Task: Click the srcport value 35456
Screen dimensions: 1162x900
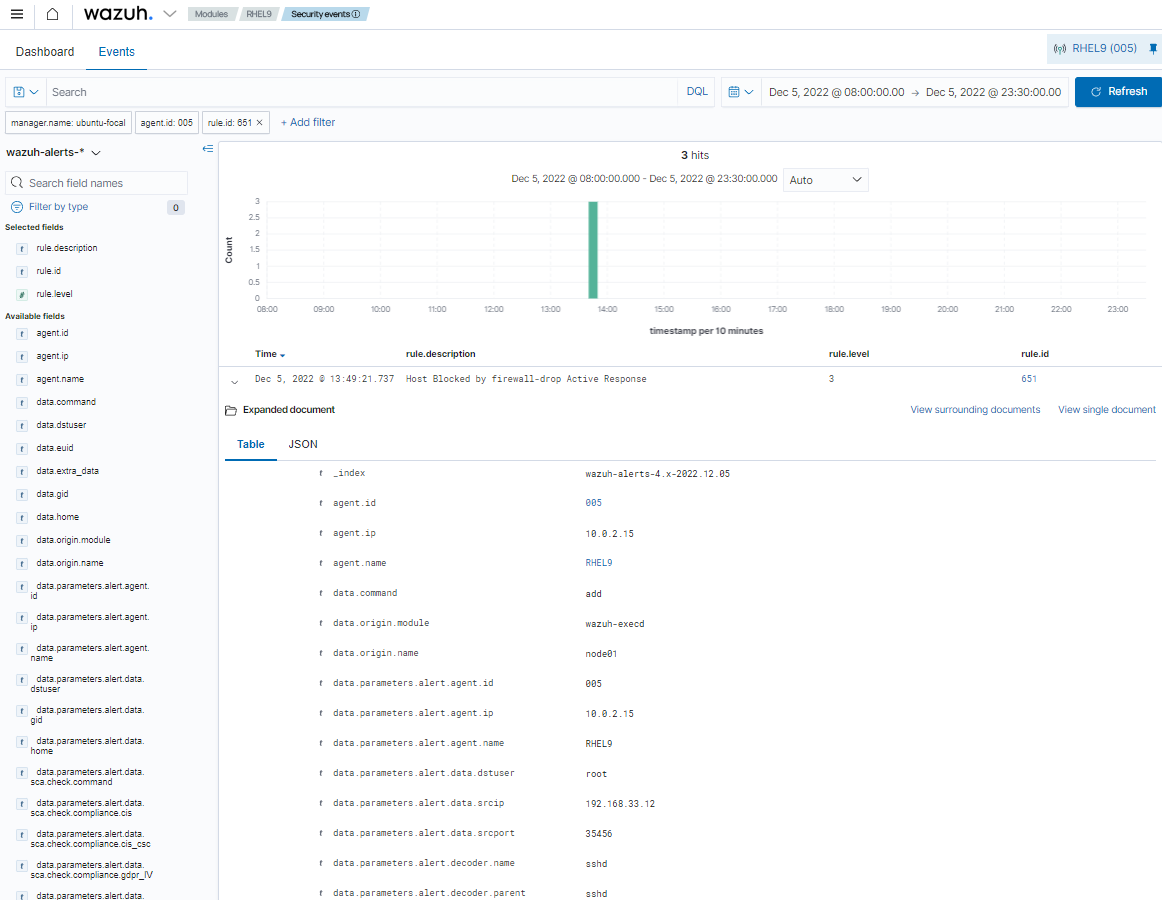Action: coord(599,834)
